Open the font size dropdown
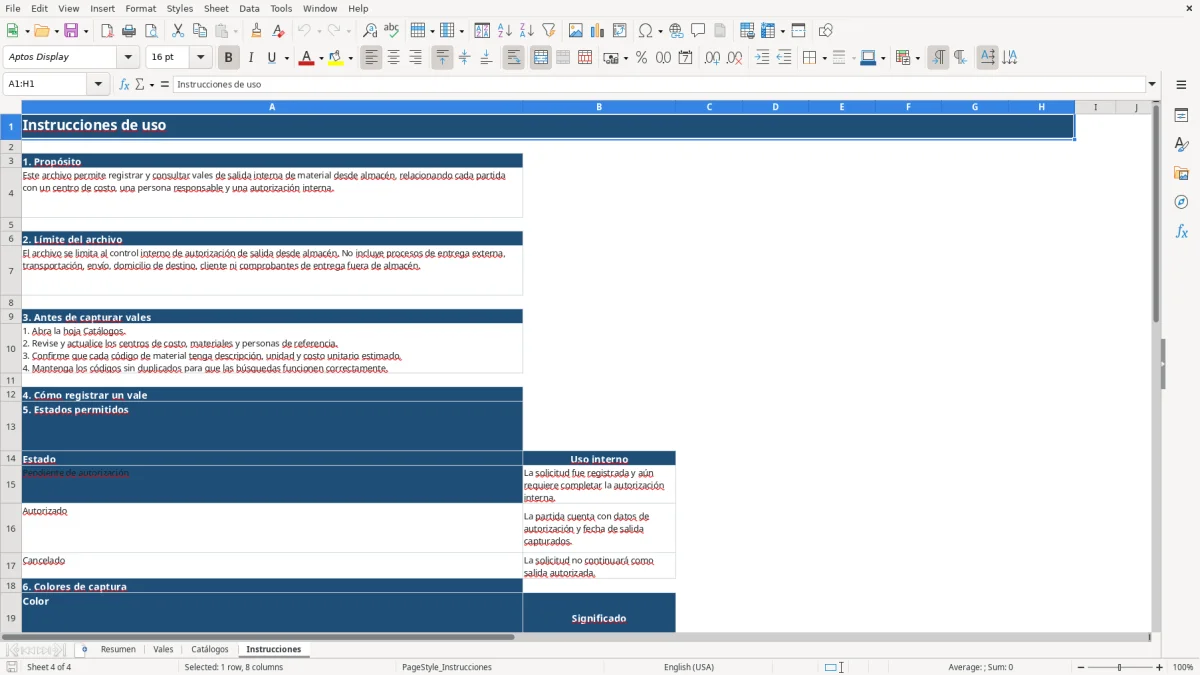The width and height of the screenshot is (1200, 675). click(201, 57)
